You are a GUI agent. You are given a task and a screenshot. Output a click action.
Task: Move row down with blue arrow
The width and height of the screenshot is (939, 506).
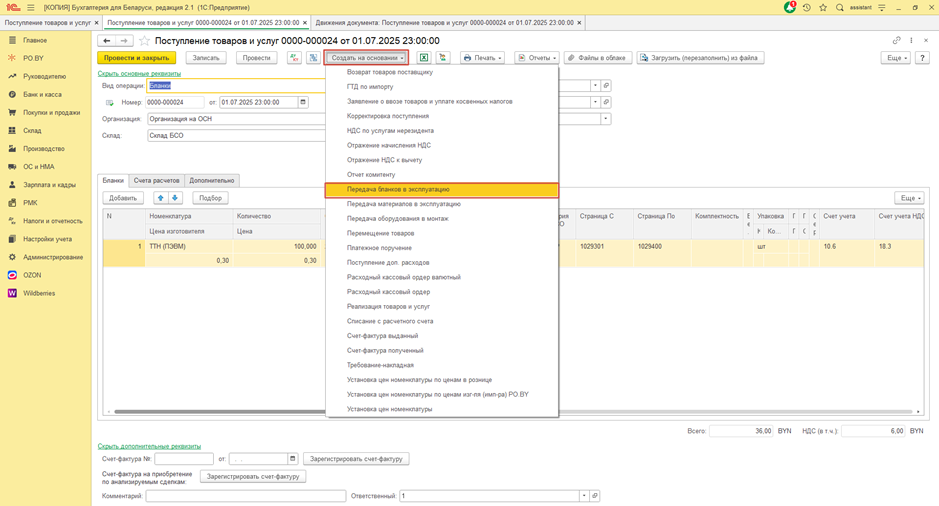(x=175, y=198)
